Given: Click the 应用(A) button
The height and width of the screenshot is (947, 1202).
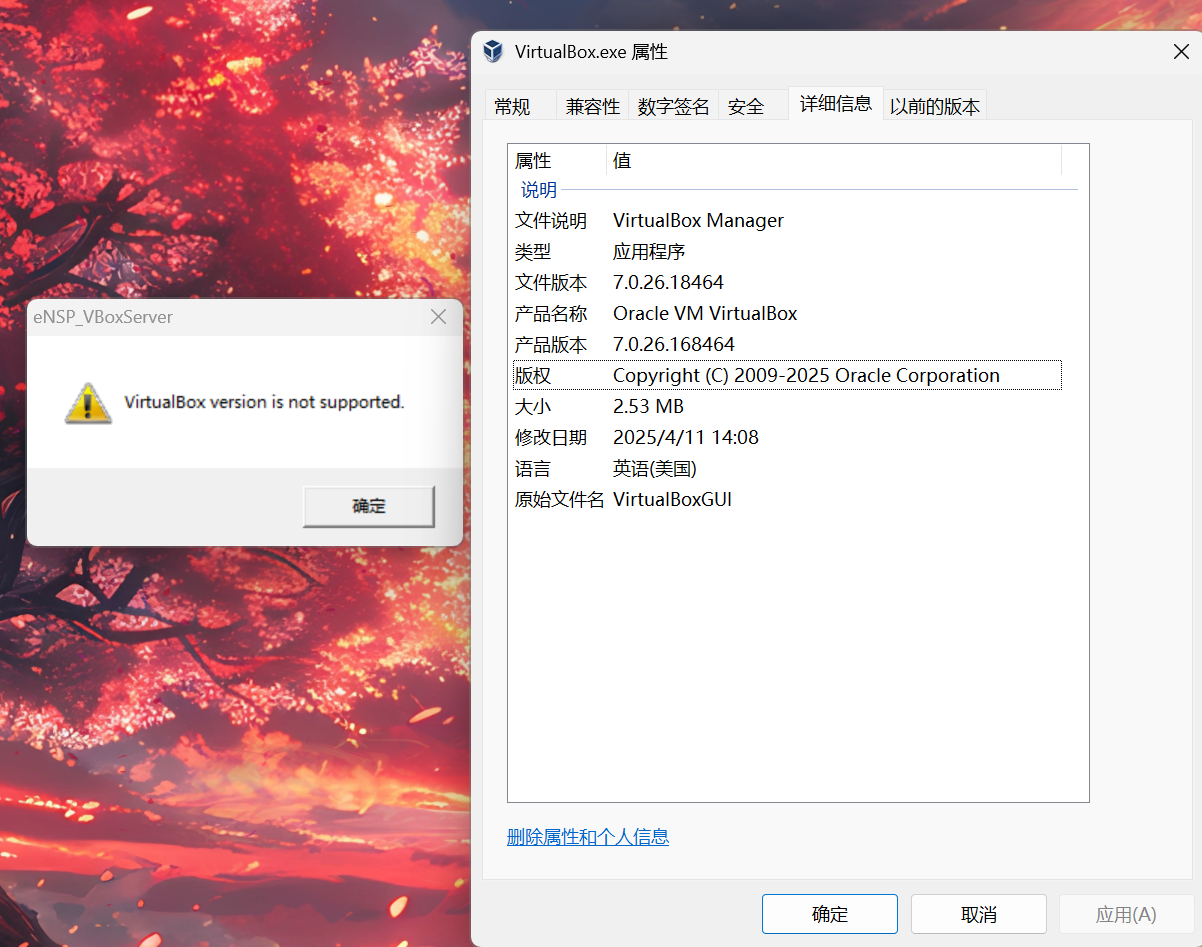Looking at the screenshot, I should (x=1126, y=914).
